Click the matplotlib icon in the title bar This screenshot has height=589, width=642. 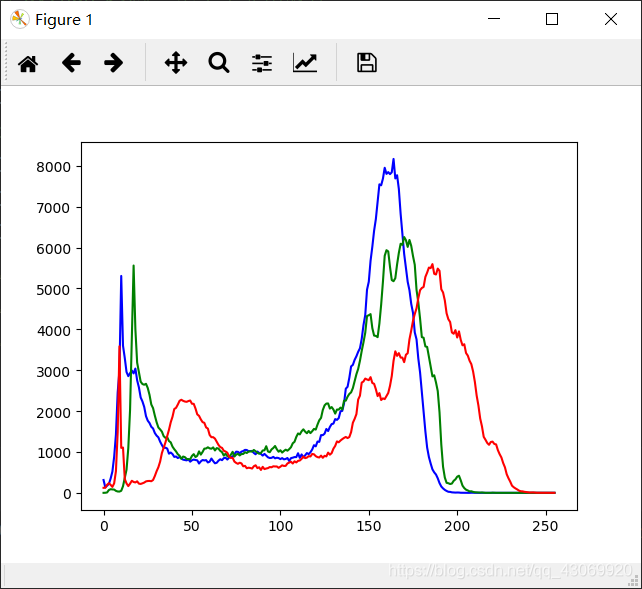tap(20, 19)
